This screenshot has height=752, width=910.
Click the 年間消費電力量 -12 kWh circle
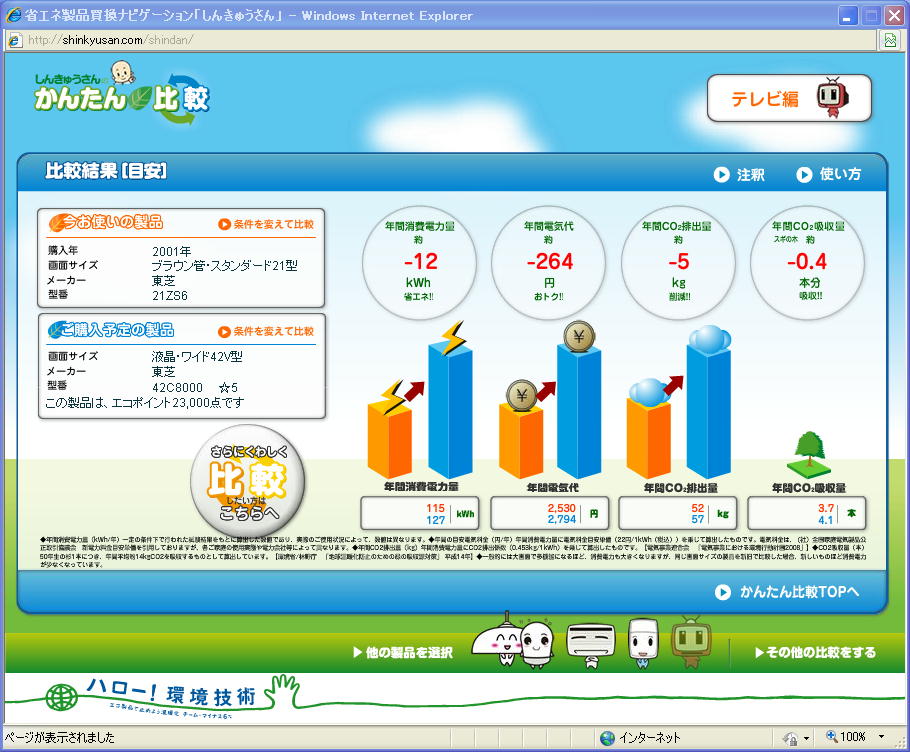419,262
